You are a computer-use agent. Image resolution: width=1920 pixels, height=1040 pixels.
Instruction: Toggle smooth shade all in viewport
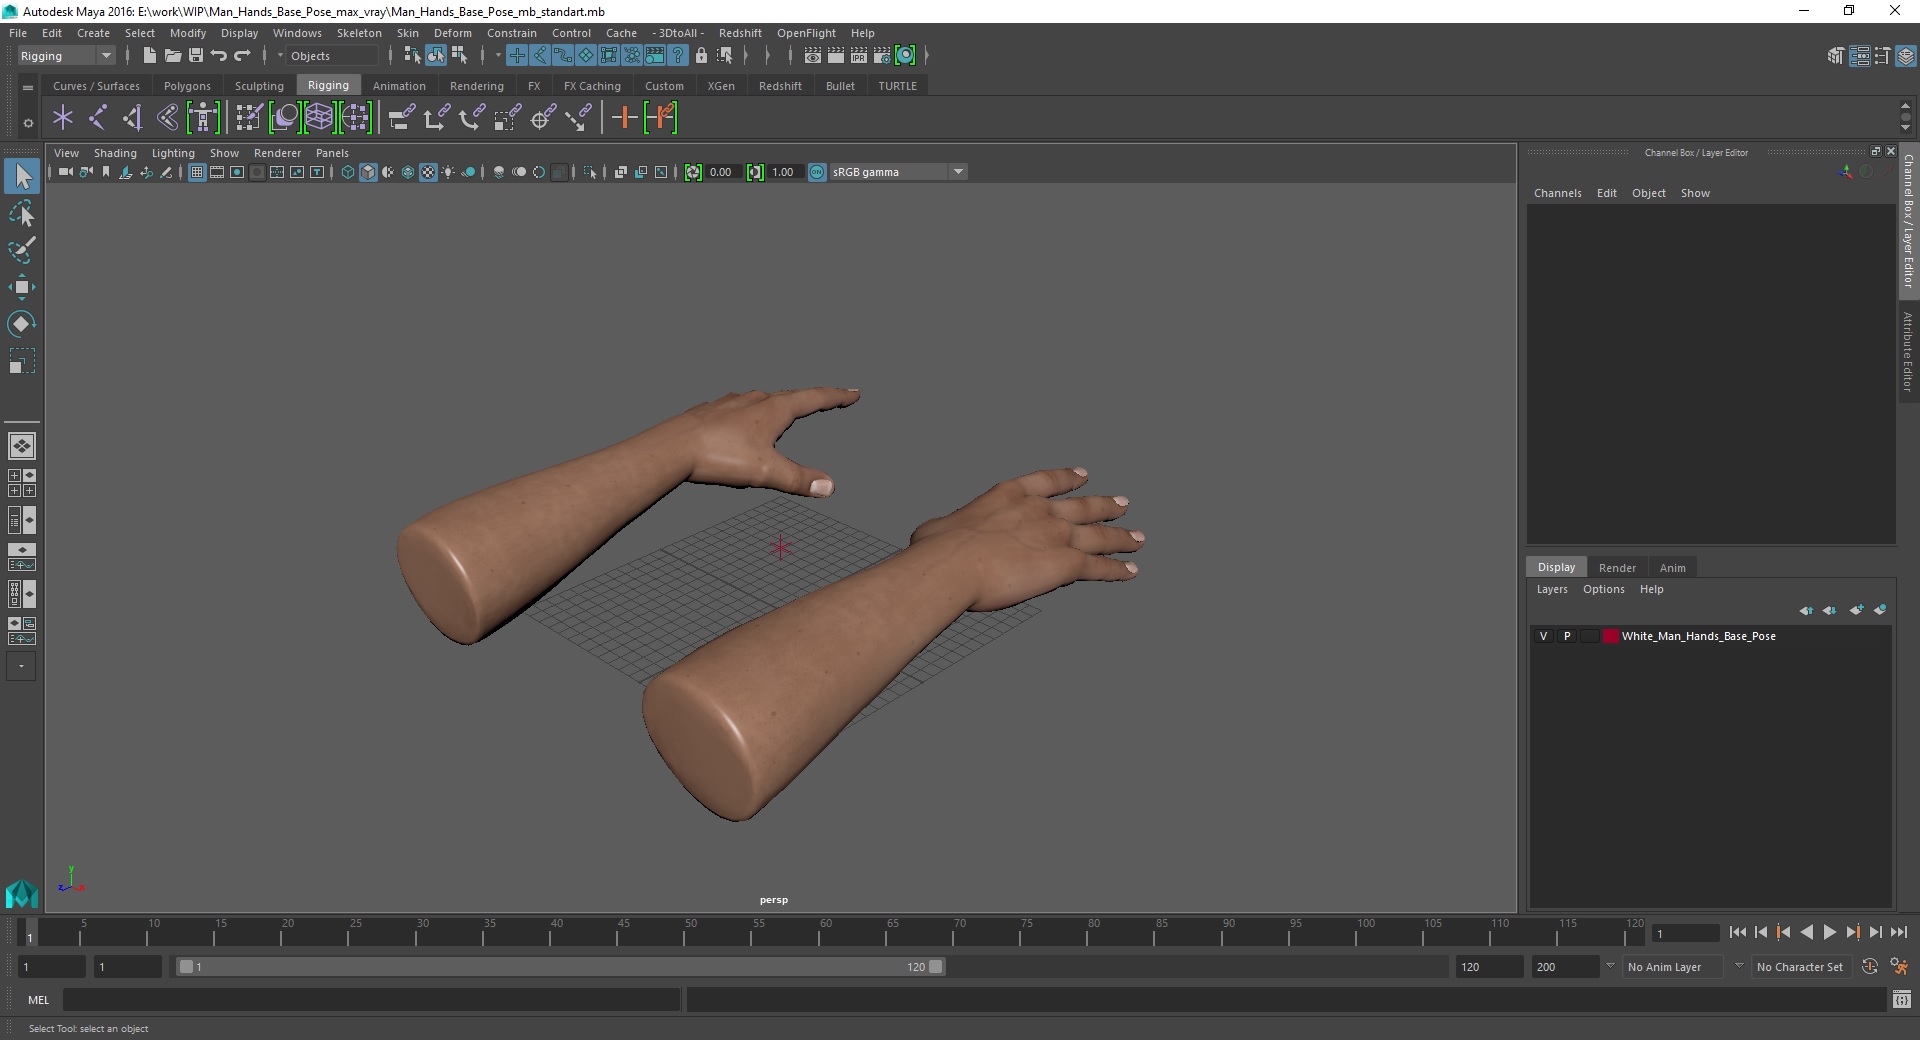[368, 173]
